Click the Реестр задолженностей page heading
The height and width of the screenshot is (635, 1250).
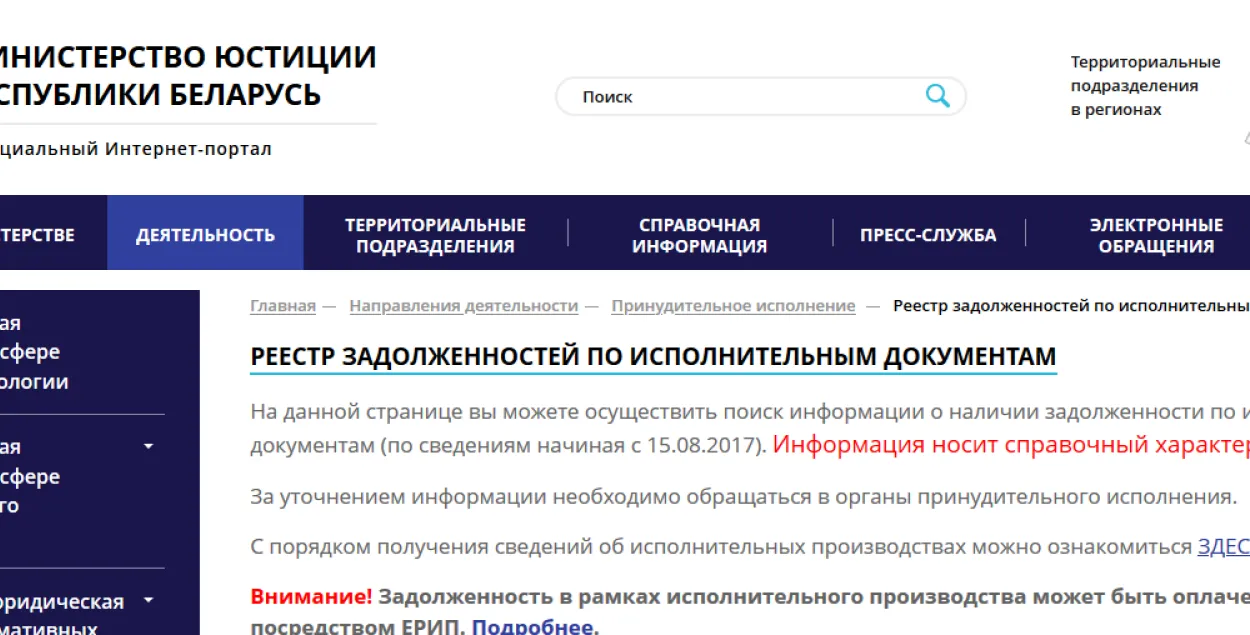pos(652,357)
